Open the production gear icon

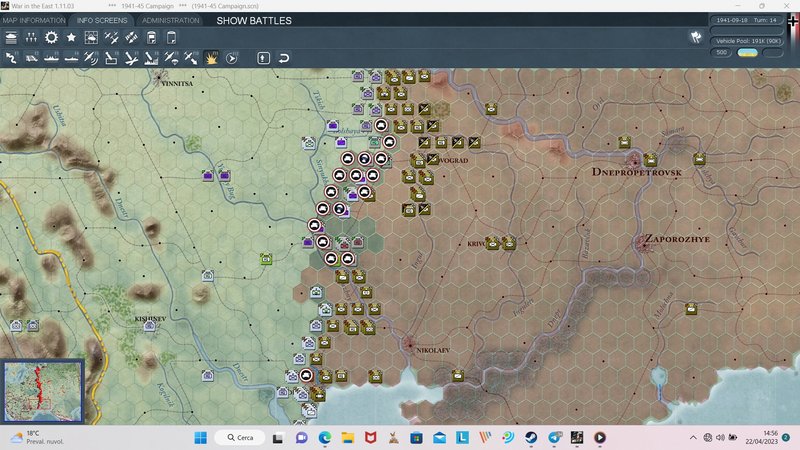pyautogui.click(x=51, y=38)
